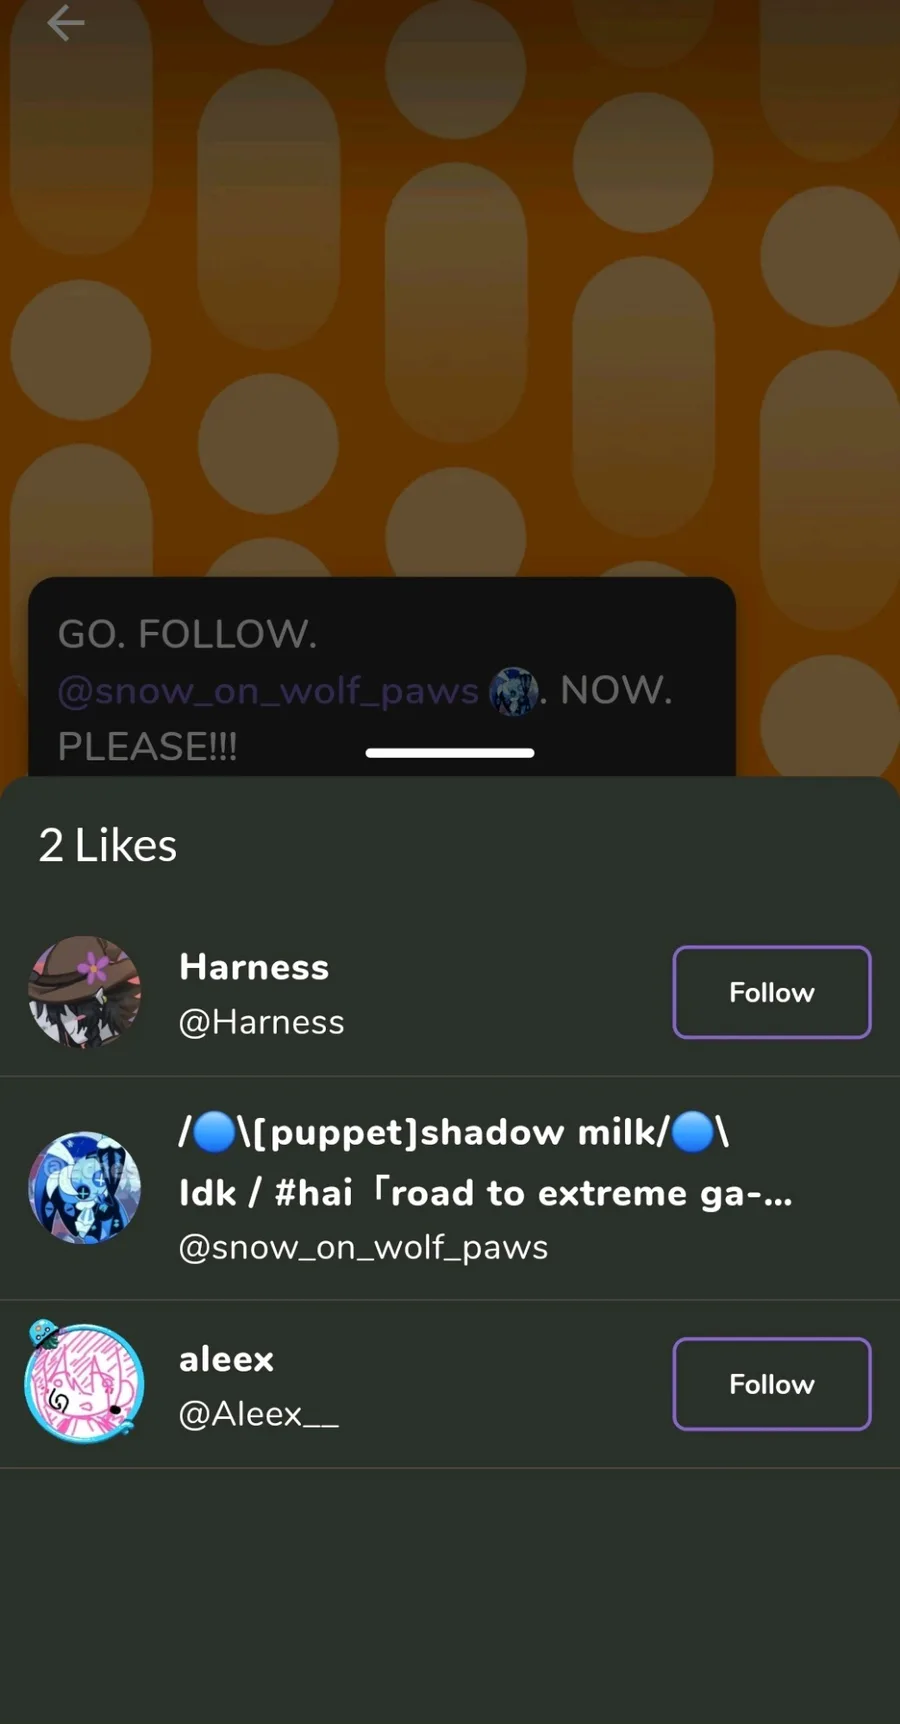The height and width of the screenshot is (1724, 900).
Task: Tap the back arrow icon
Action: [x=65, y=23]
